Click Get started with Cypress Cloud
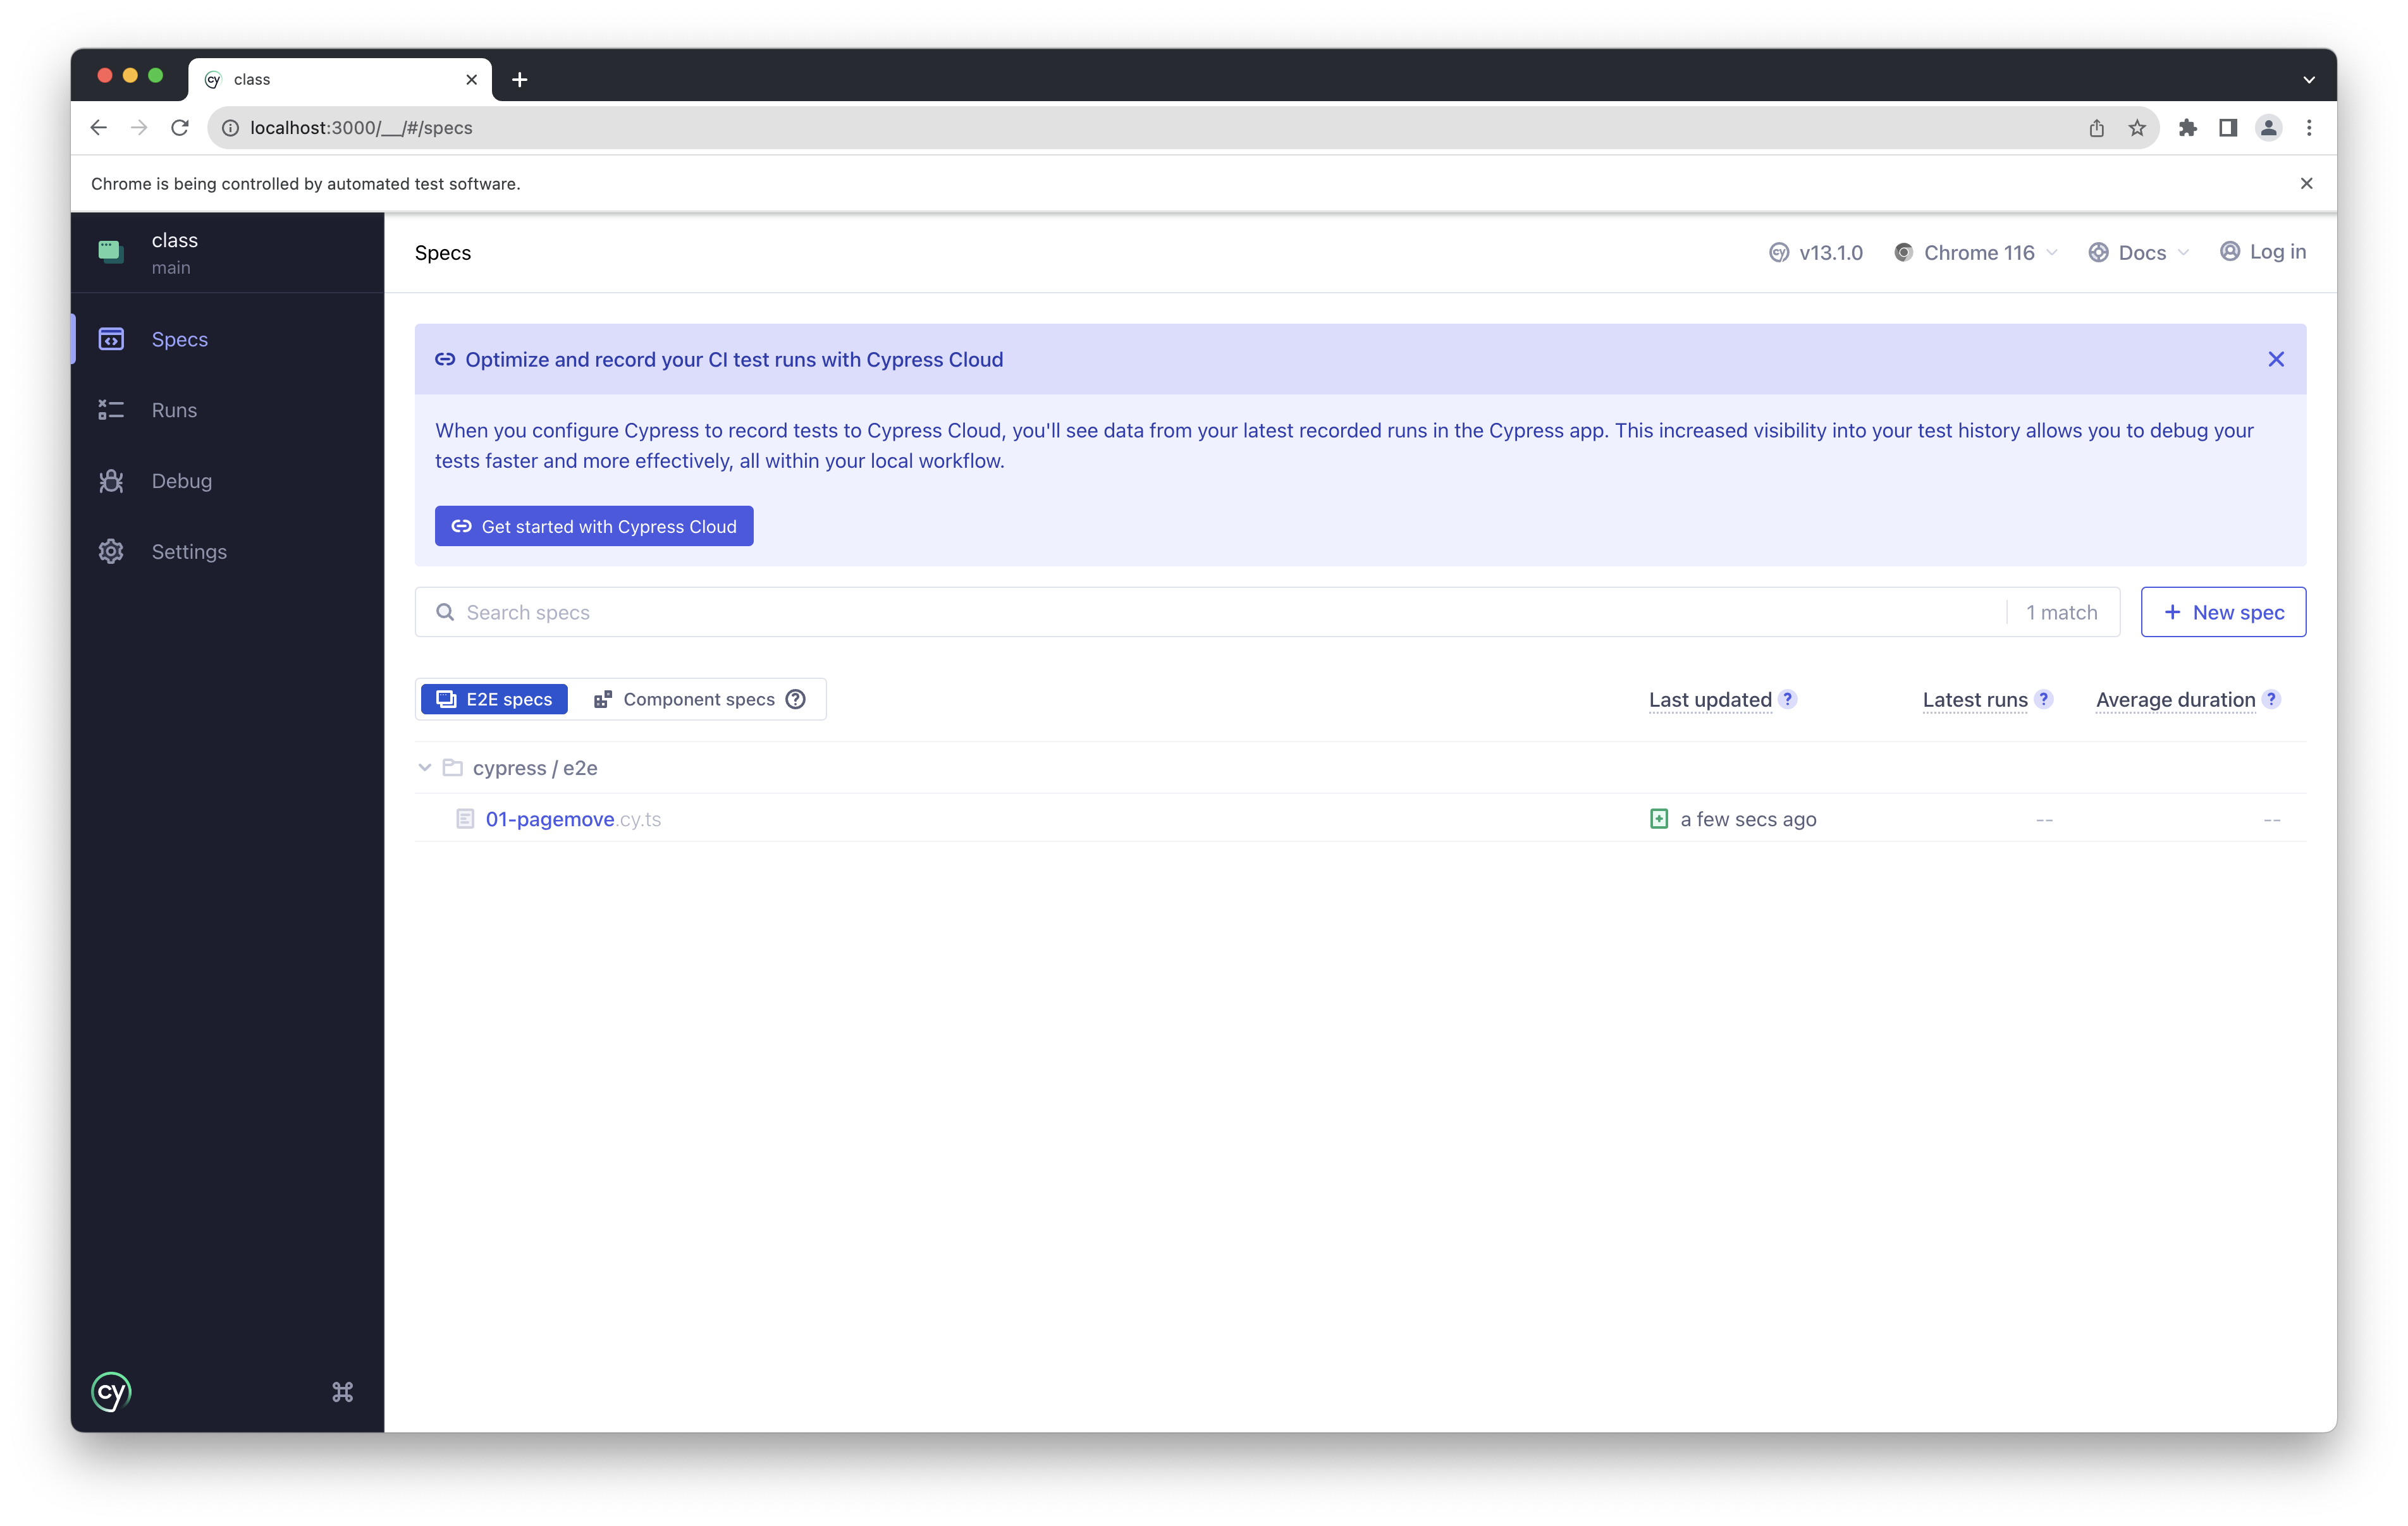Viewport: 2408px width, 1526px height. pyautogui.click(x=594, y=526)
